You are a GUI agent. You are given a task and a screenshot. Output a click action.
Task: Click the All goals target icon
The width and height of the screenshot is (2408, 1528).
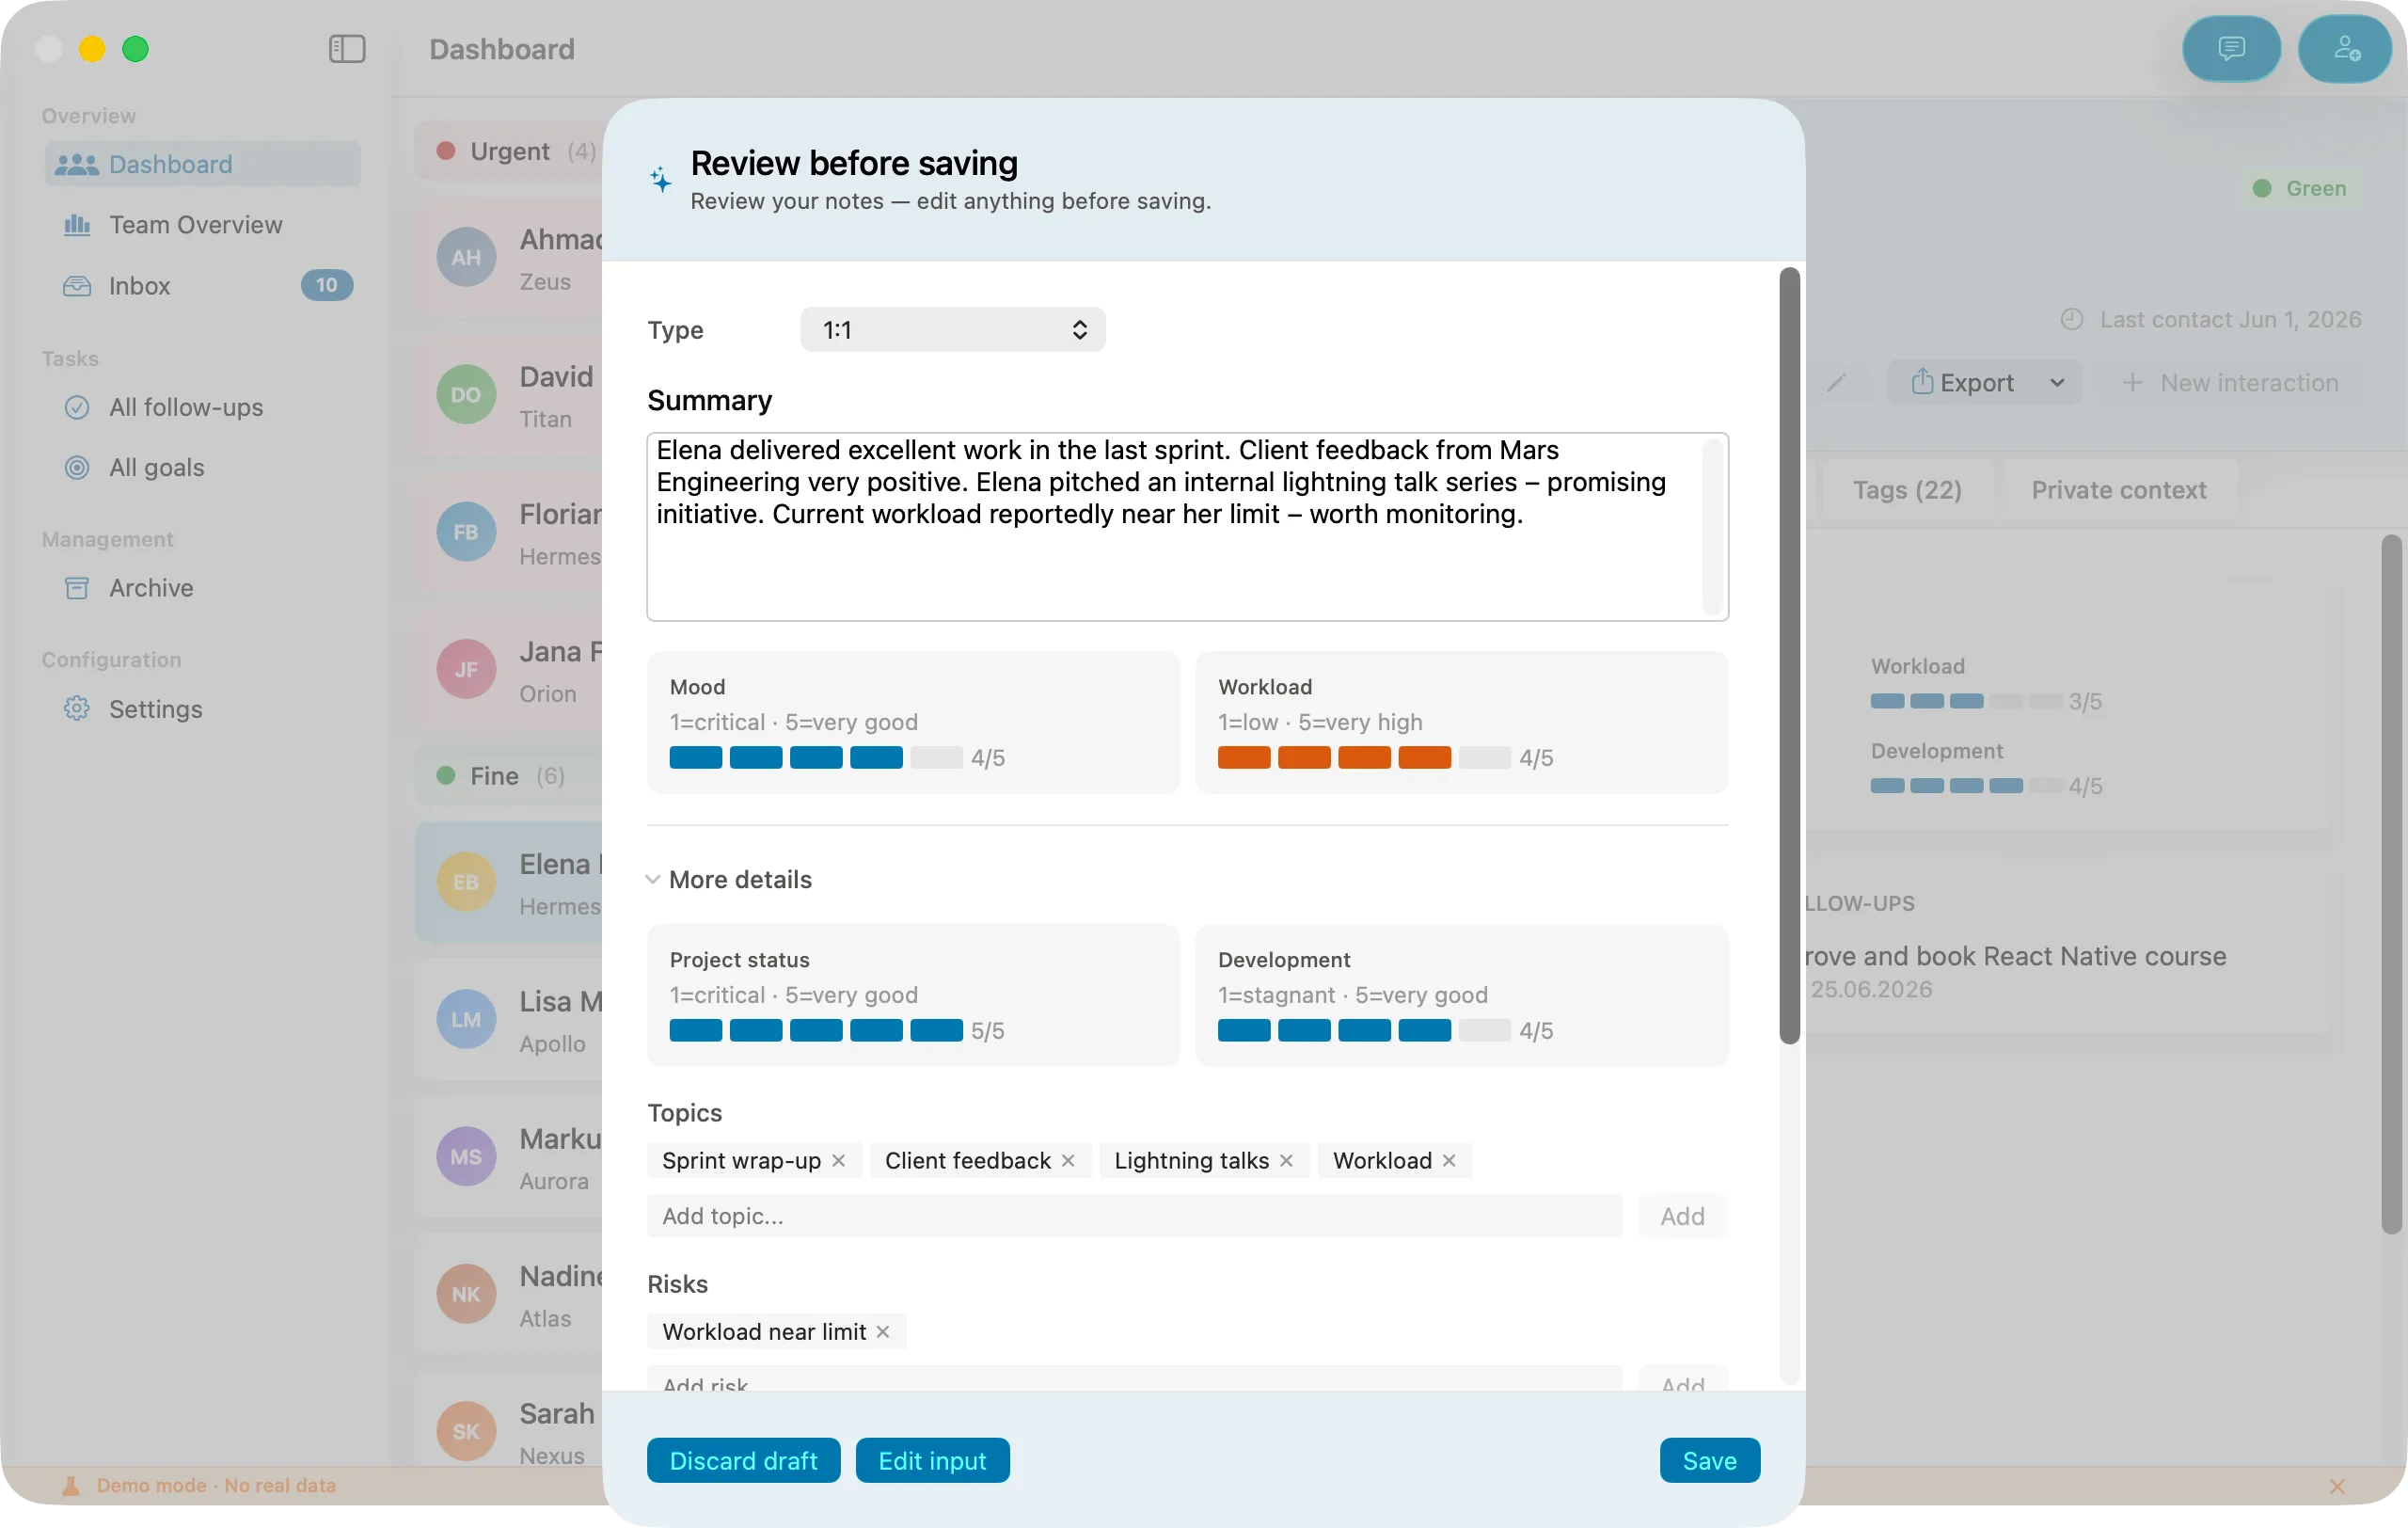tap(77, 468)
